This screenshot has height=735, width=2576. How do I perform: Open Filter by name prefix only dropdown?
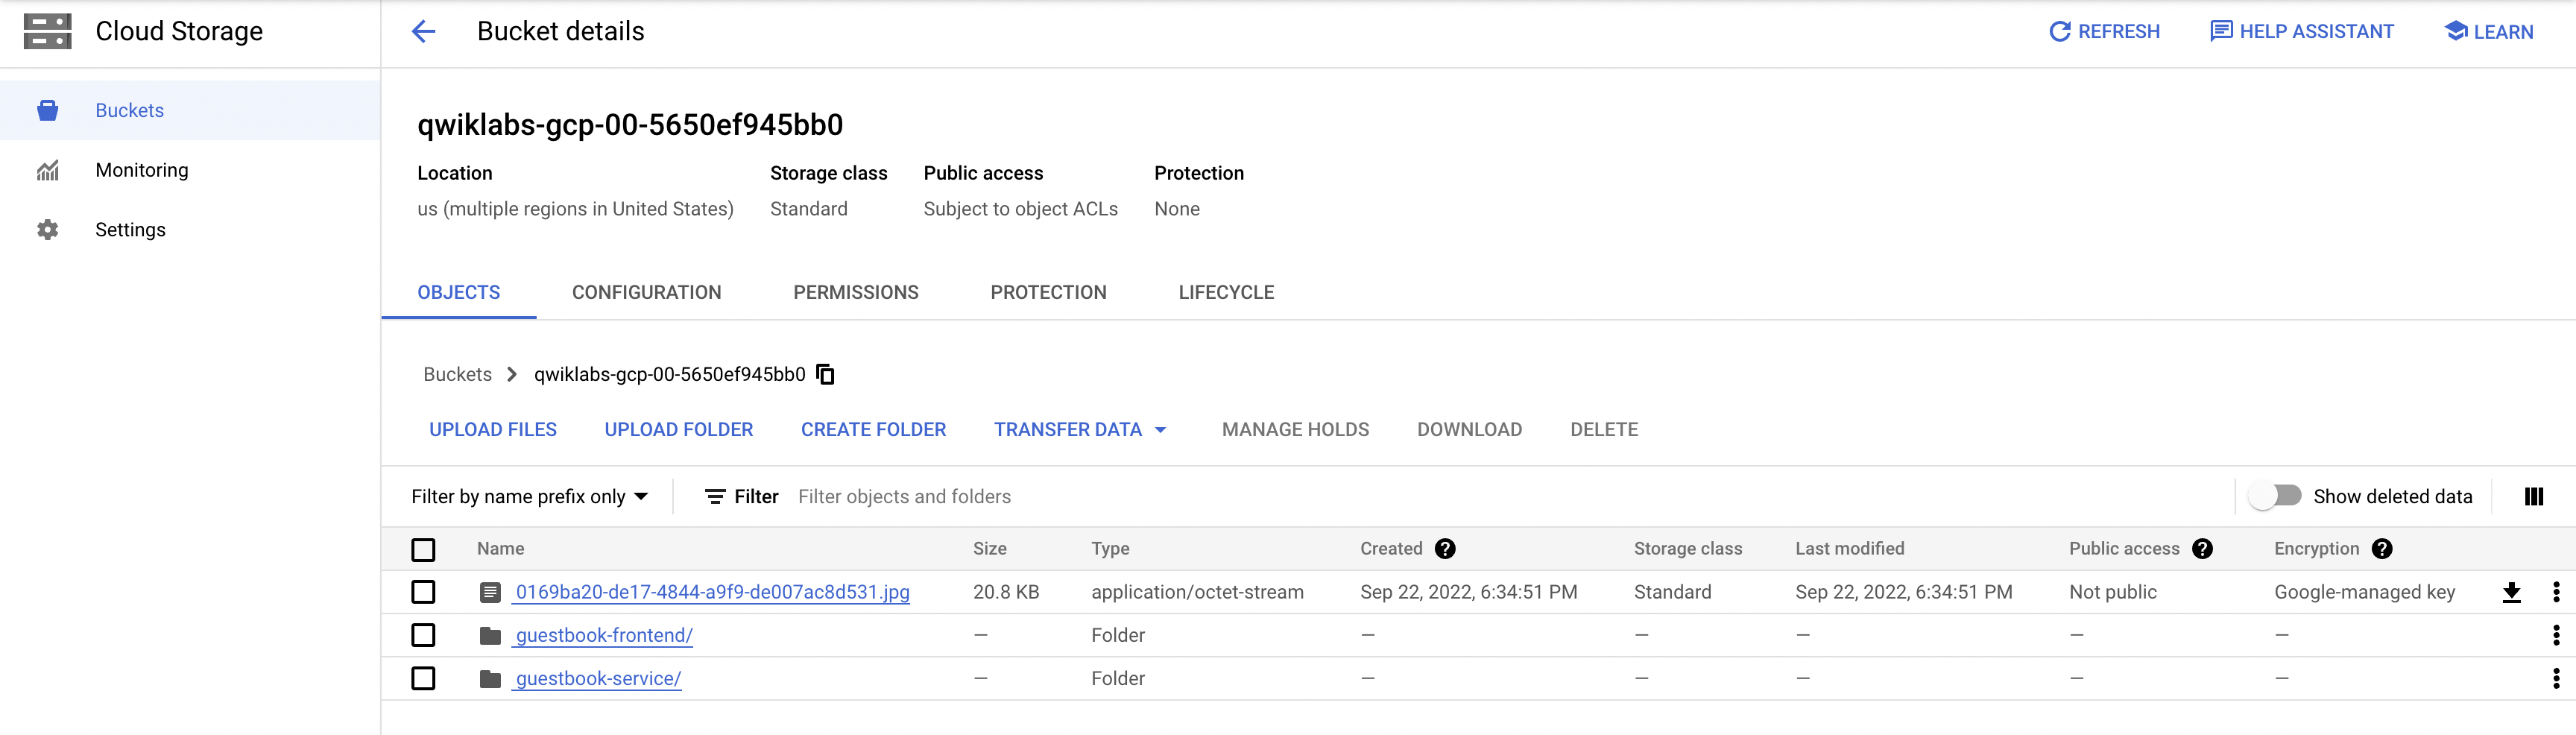pyautogui.click(x=530, y=497)
